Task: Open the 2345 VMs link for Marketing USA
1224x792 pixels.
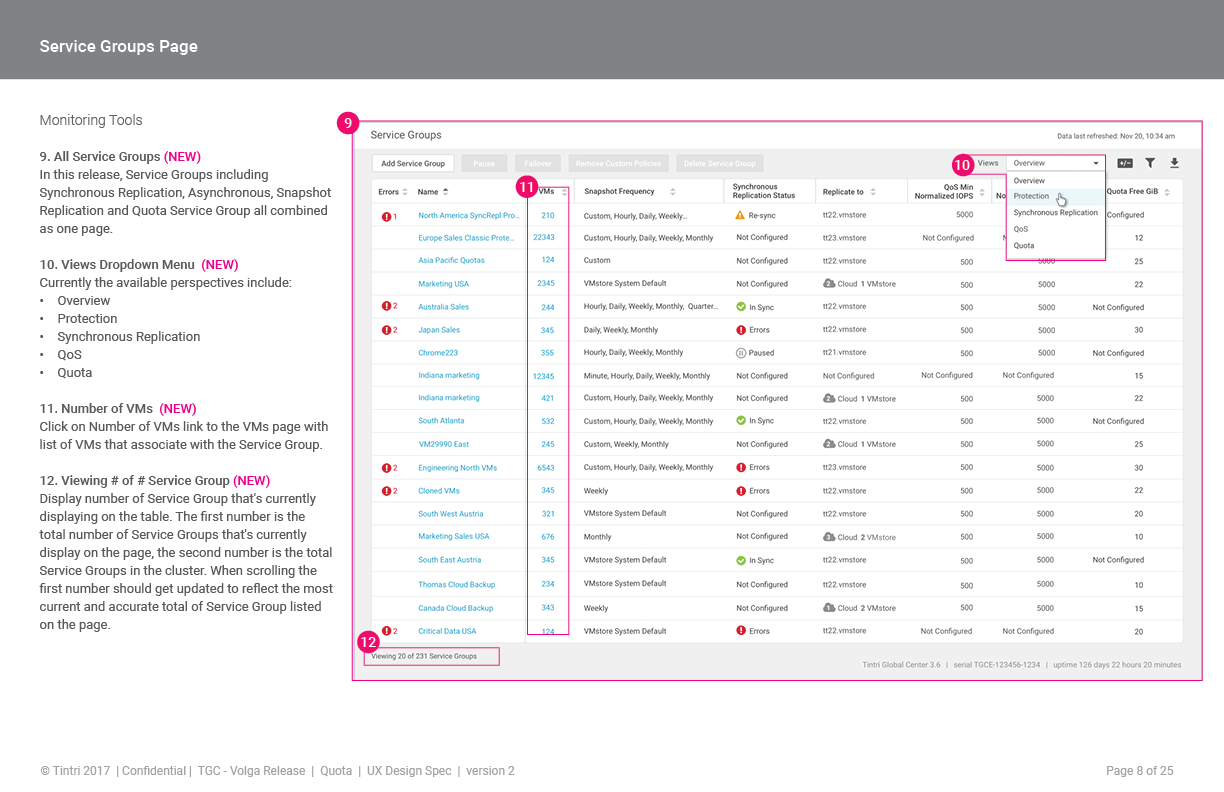Action: click(x=546, y=284)
